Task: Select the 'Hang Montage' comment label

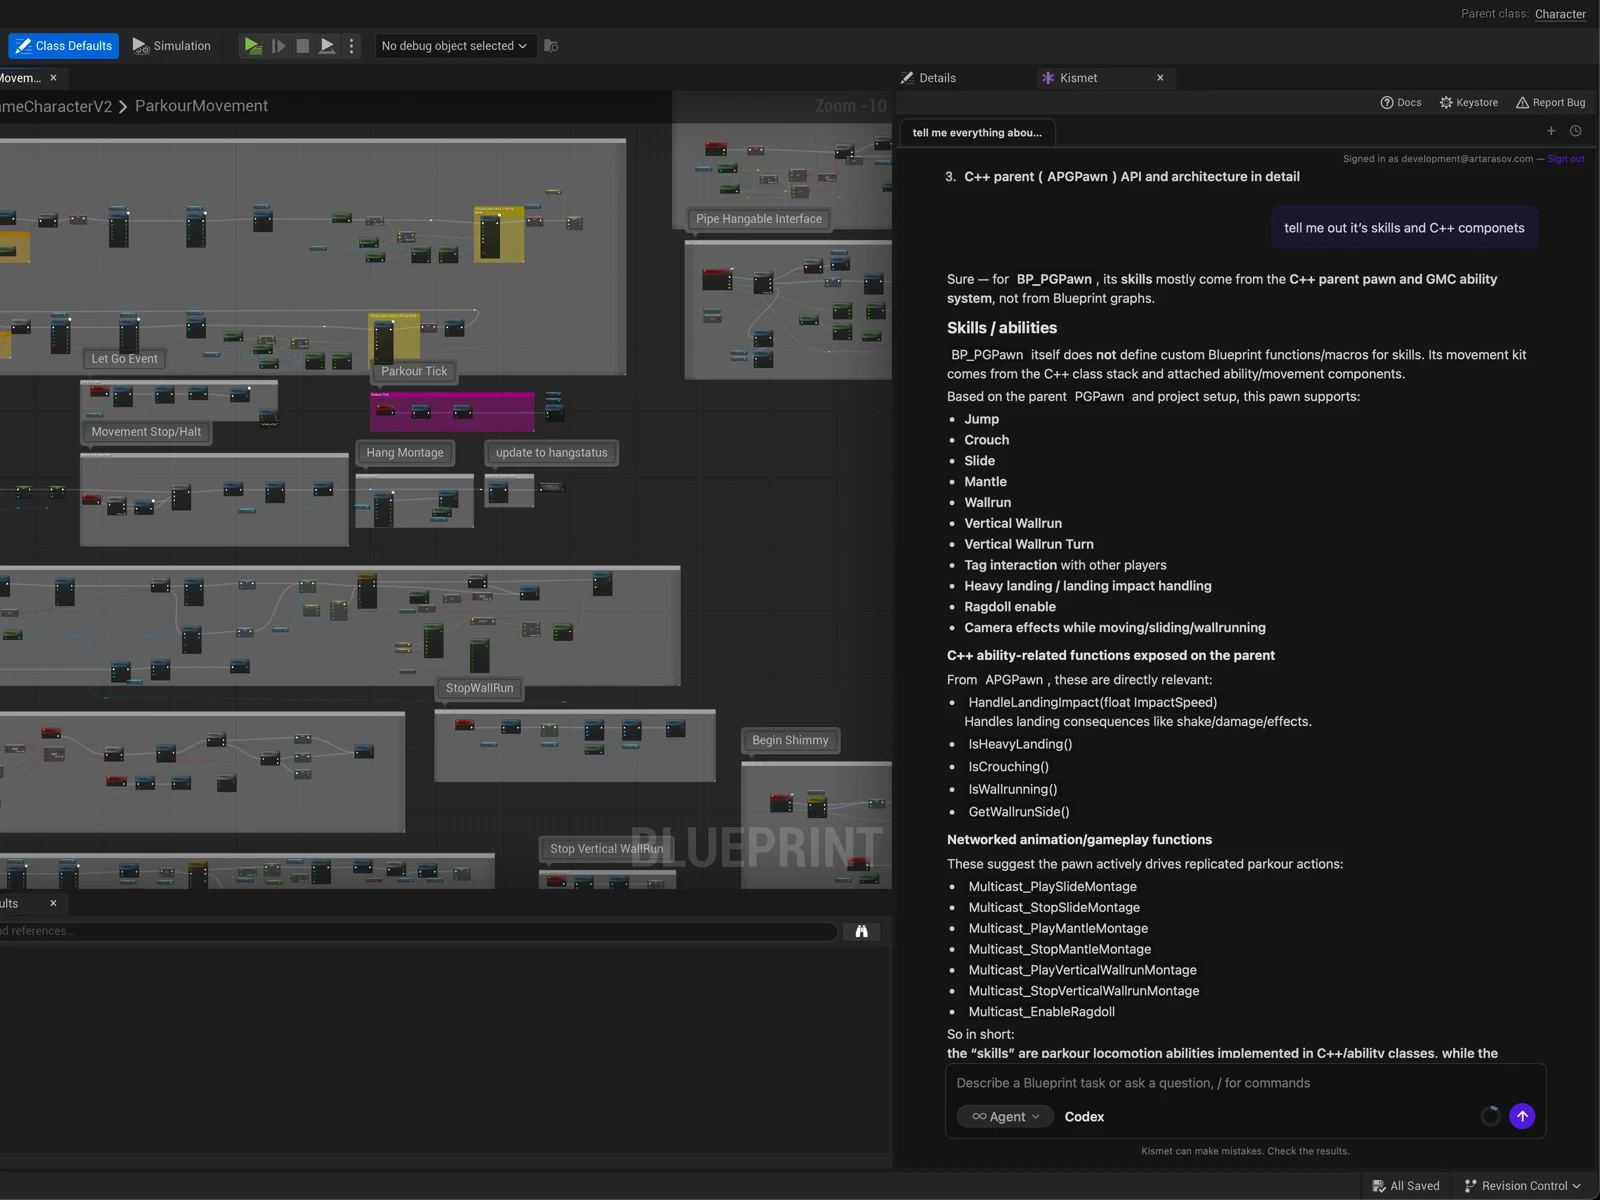Action: (405, 453)
